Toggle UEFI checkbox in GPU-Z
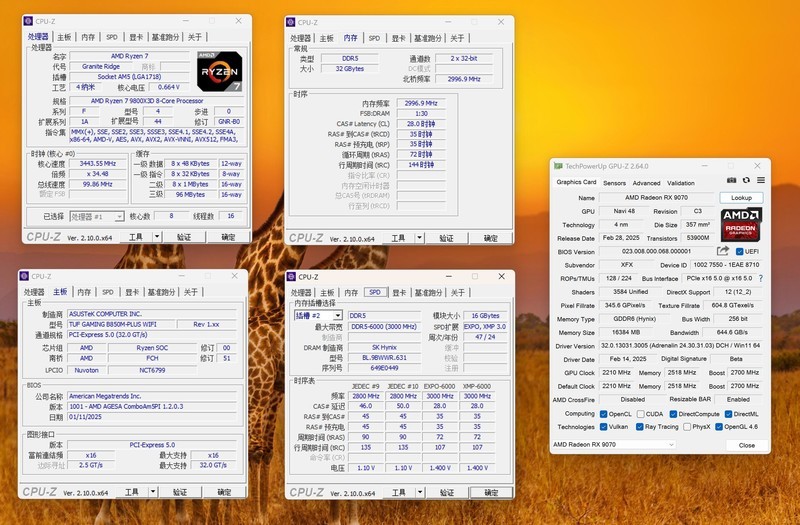Screen dimensions: 800x525 tap(739, 252)
